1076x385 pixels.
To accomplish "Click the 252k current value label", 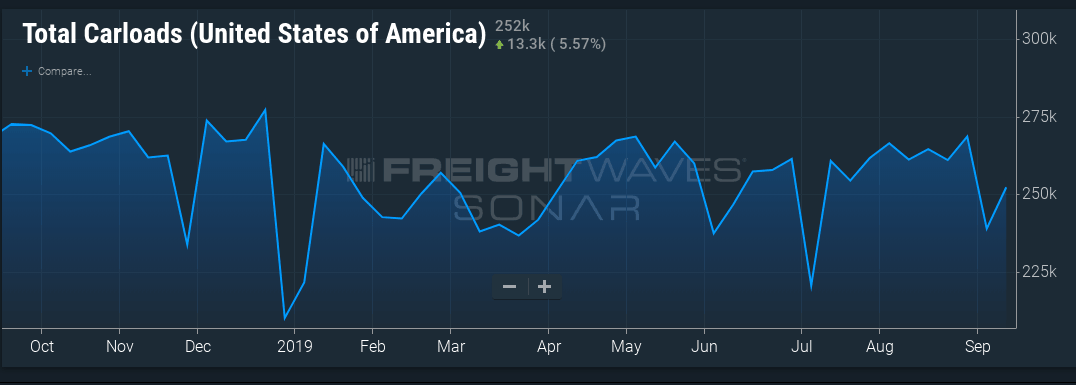I will tap(512, 26).
